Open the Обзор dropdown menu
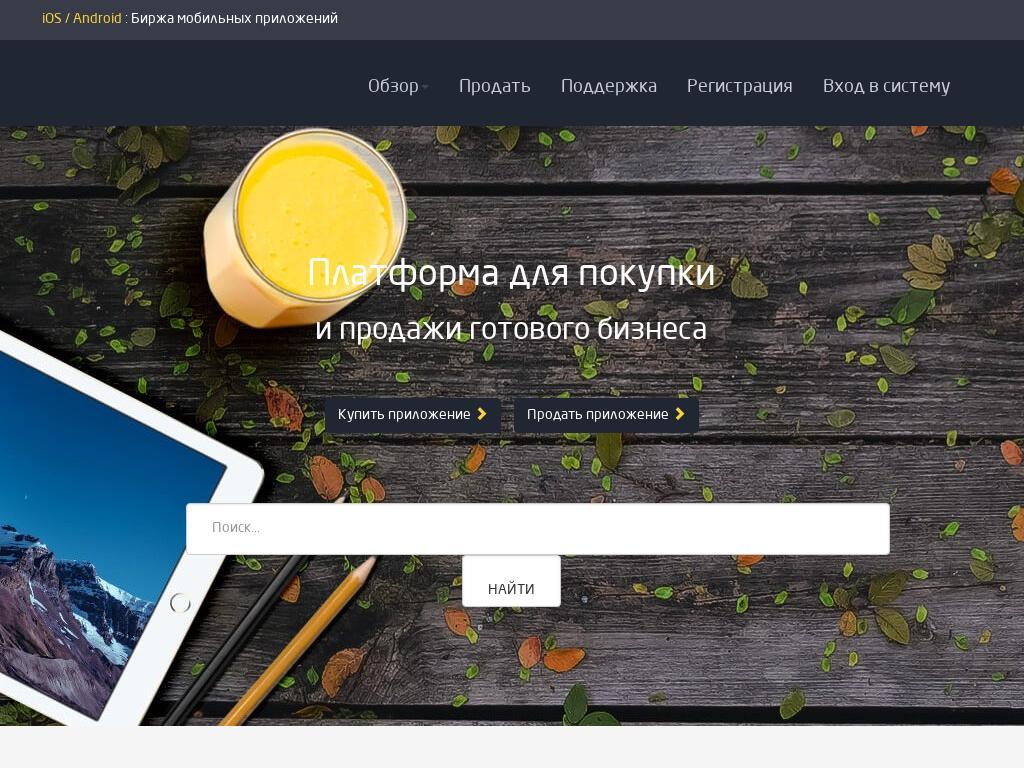Screen dimensions: 1024x768 click(x=398, y=86)
